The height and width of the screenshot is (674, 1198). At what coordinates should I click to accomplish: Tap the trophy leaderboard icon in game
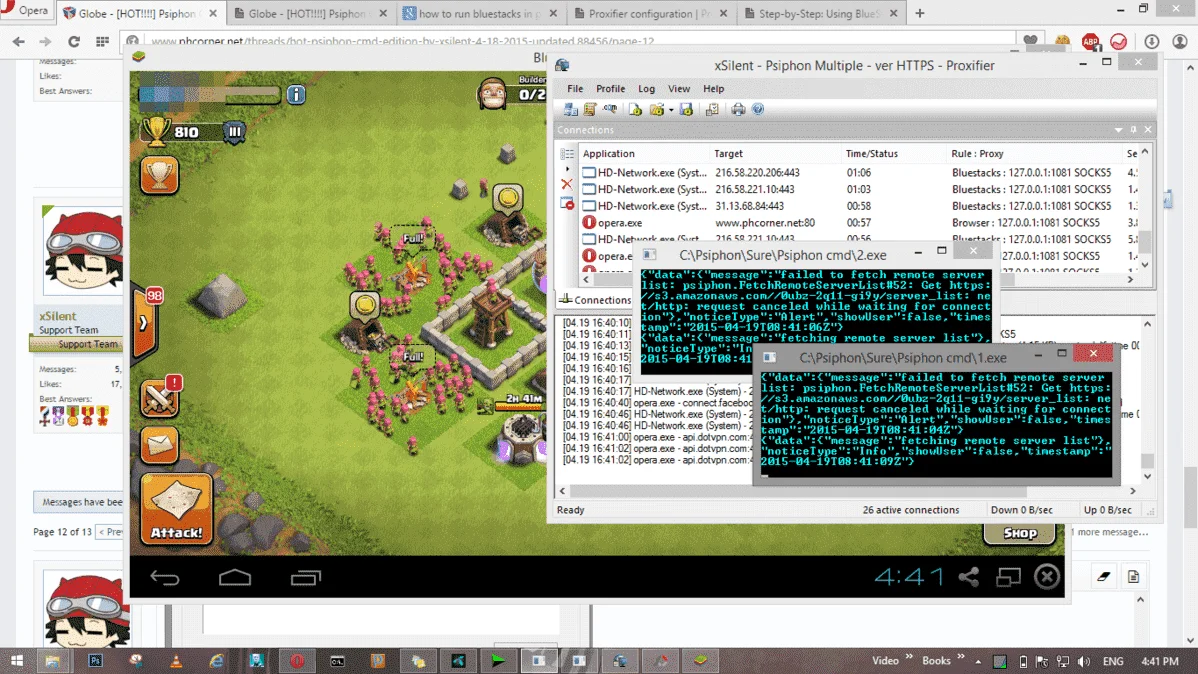pyautogui.click(x=159, y=175)
